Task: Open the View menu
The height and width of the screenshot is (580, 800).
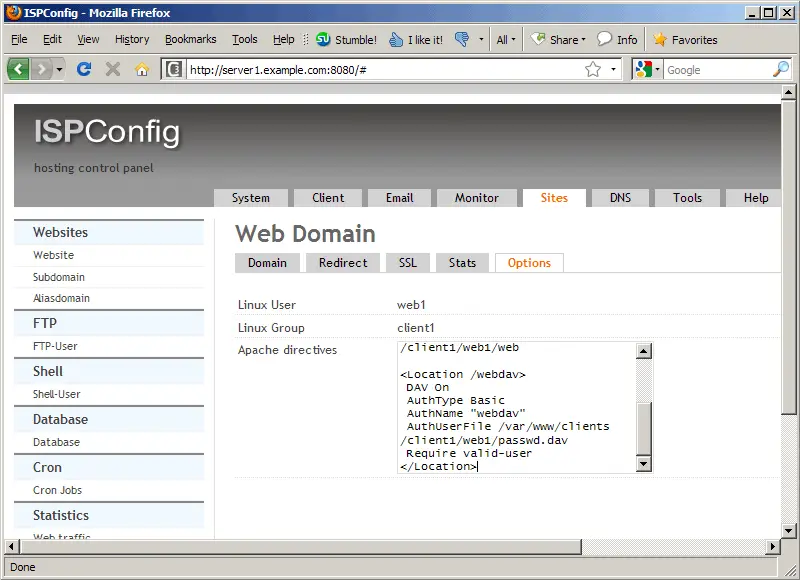Action: coord(88,39)
